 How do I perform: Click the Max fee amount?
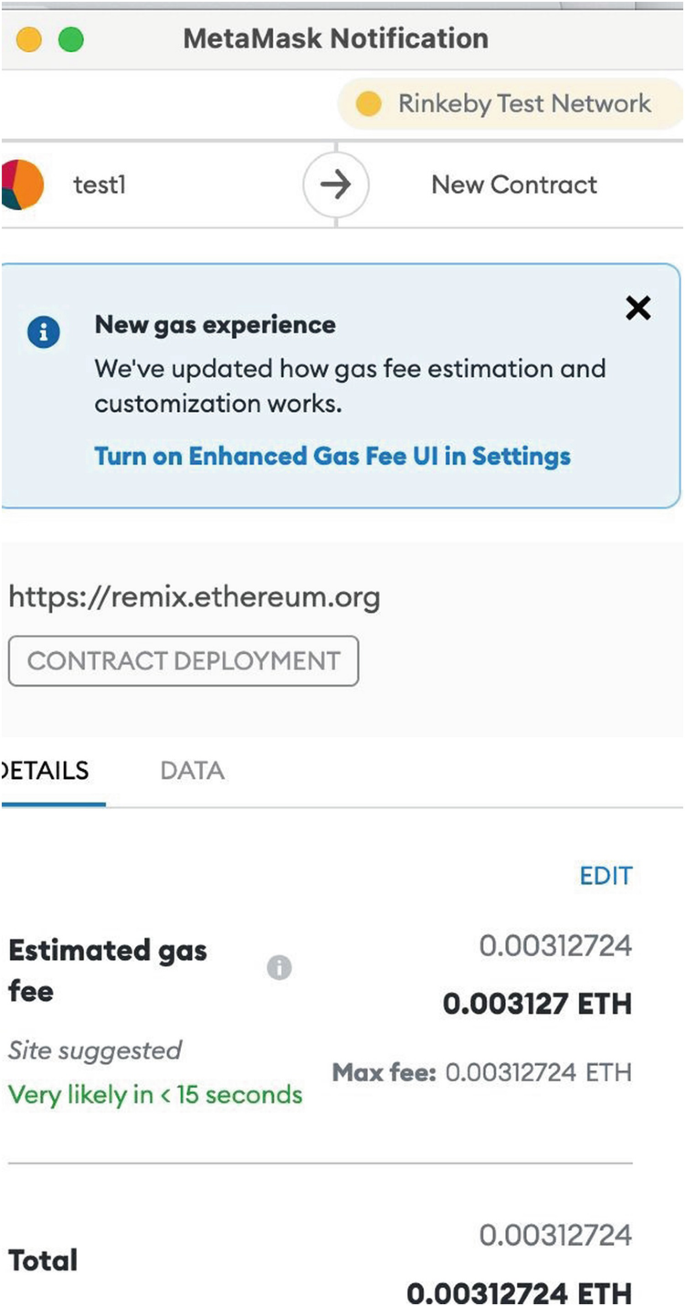tap(538, 1073)
